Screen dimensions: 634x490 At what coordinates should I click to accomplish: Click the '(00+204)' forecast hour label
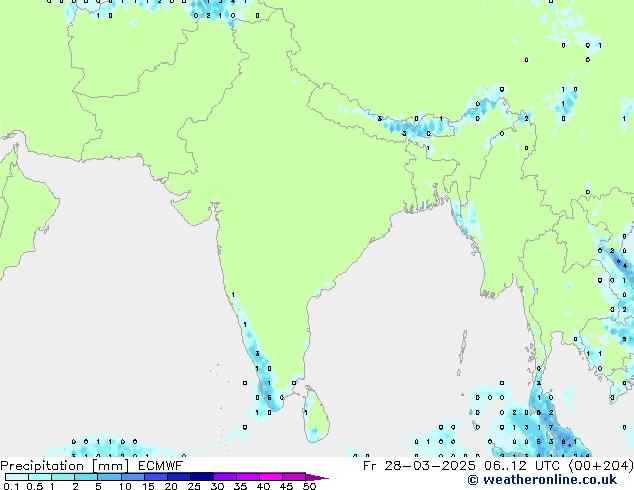coord(601,466)
